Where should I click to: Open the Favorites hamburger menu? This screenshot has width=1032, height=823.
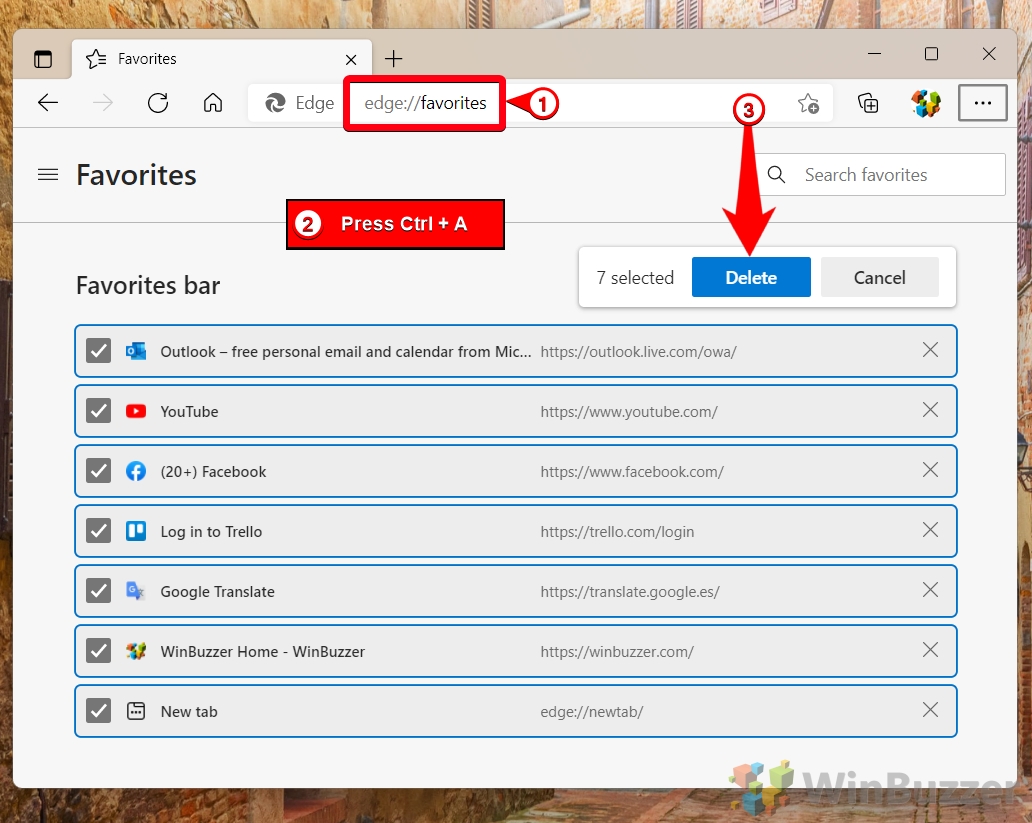coord(48,174)
